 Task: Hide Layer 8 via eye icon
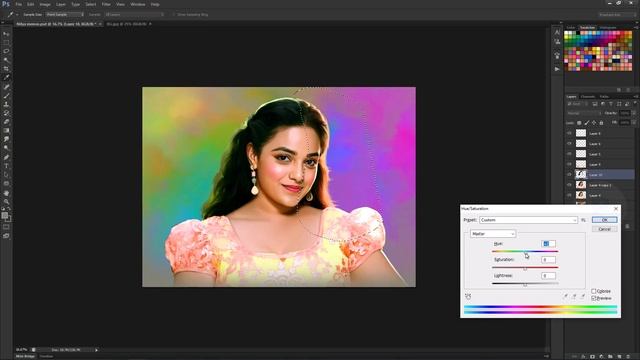(x=569, y=133)
